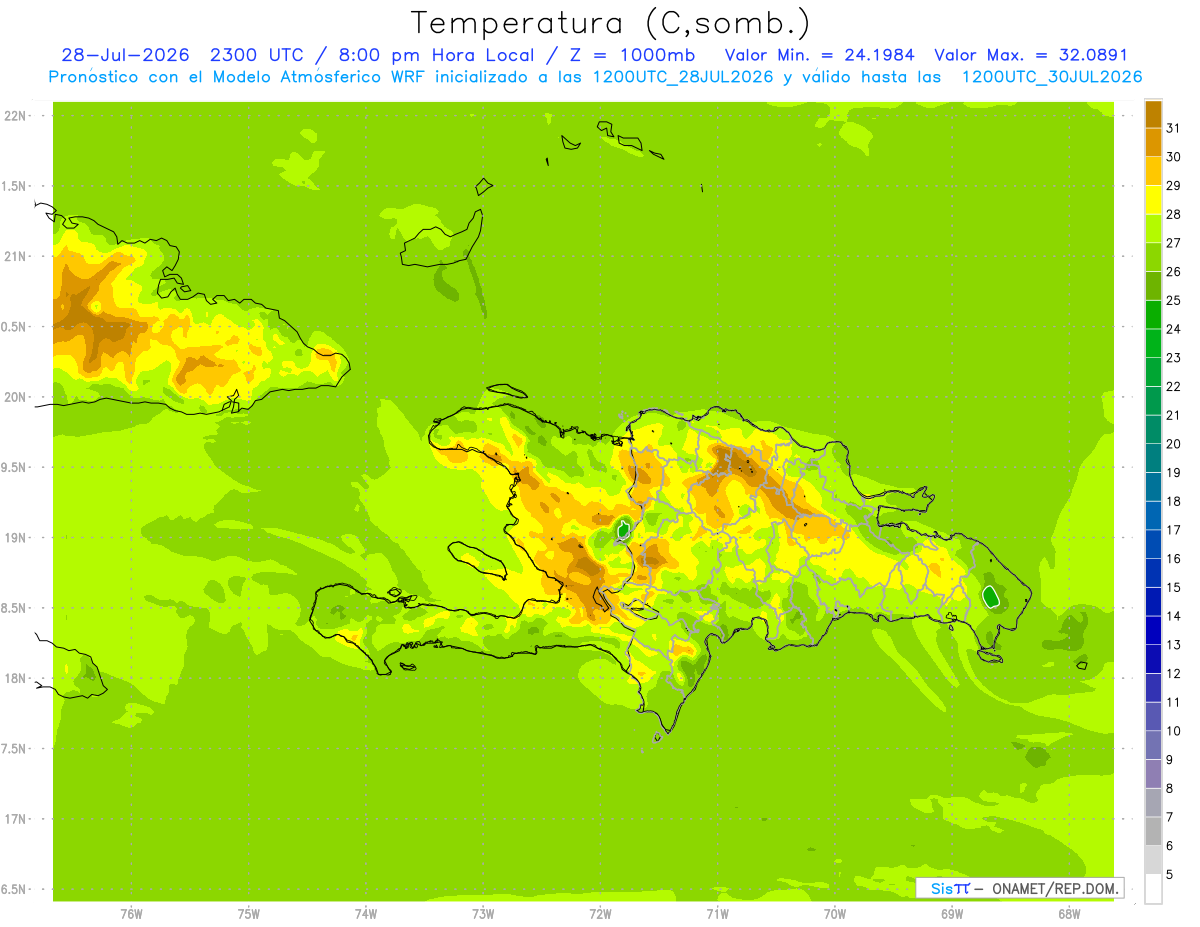The image size is (1200, 927).
Task: Click the '21N' latitude label
Action: pos(17,256)
